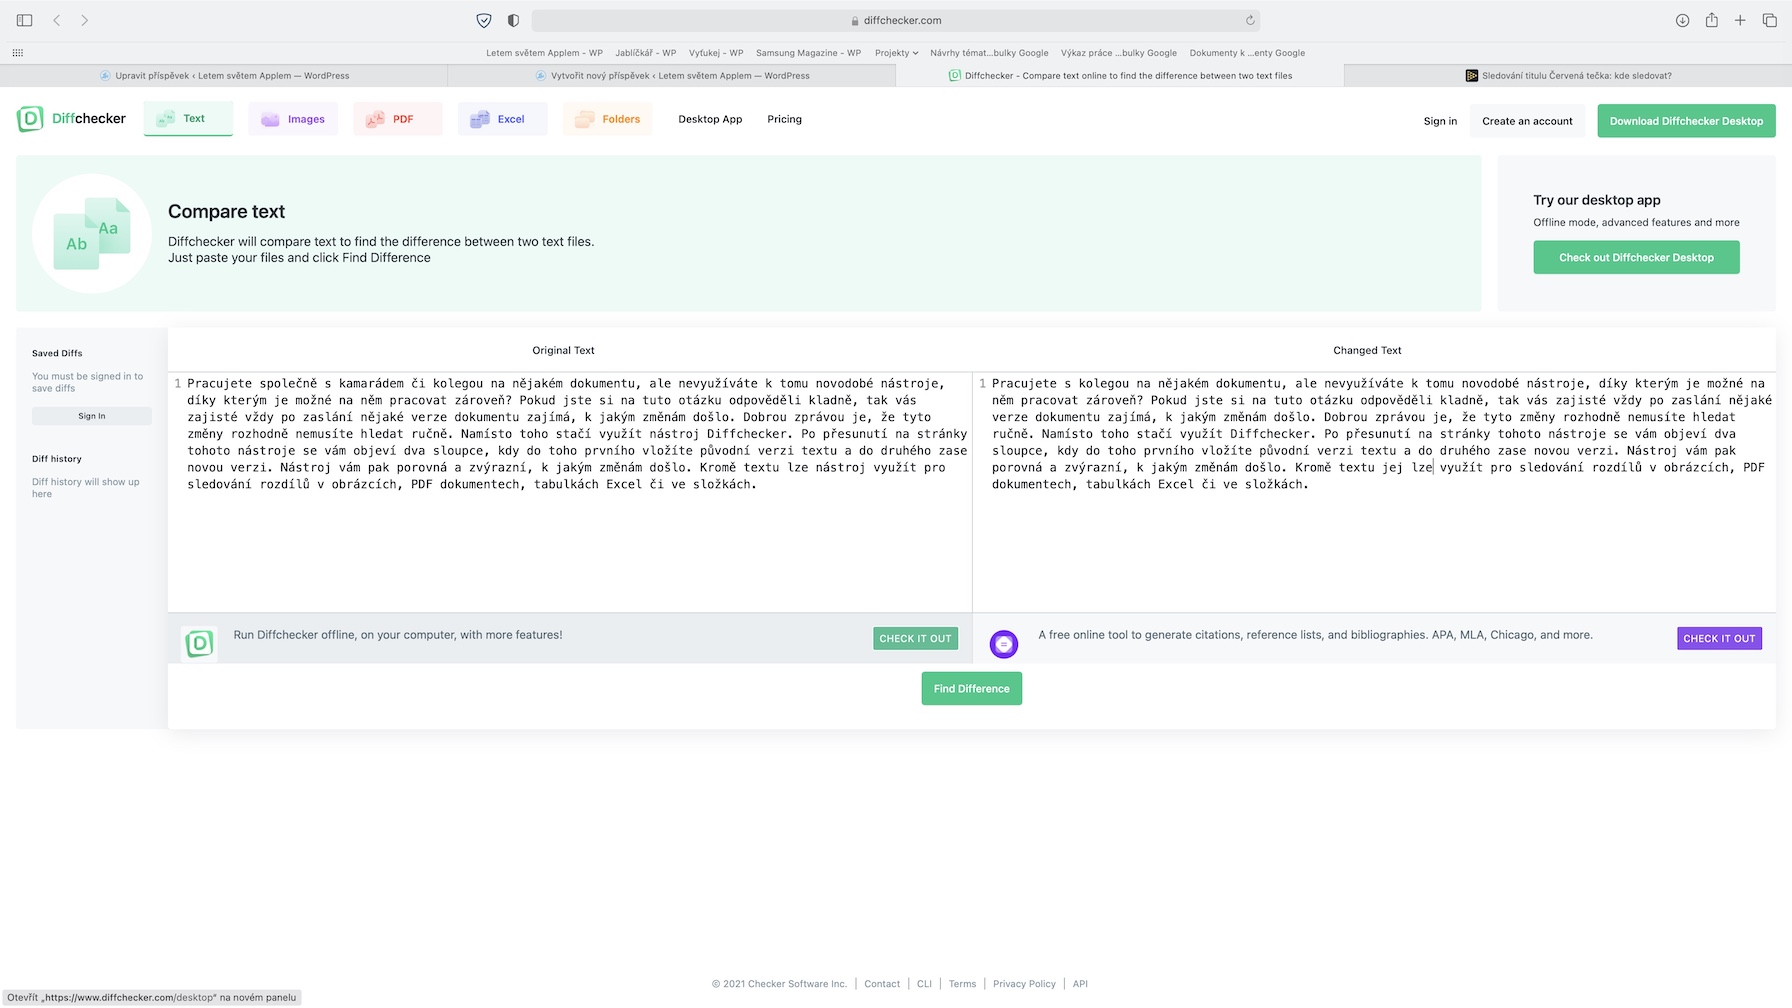Click the Diffchecker icon in offline banner
The height and width of the screenshot is (1008, 1792).
(200, 643)
